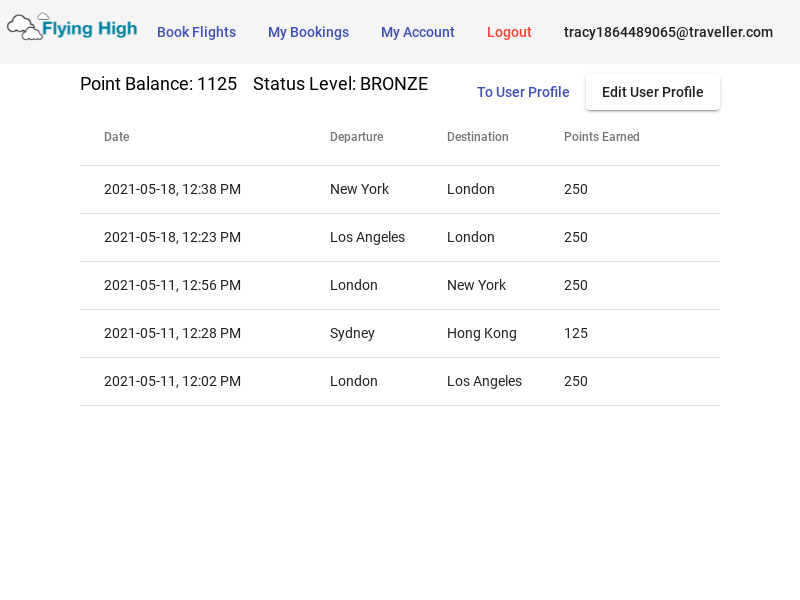
Task: Open My Account menu item
Action: click(417, 32)
